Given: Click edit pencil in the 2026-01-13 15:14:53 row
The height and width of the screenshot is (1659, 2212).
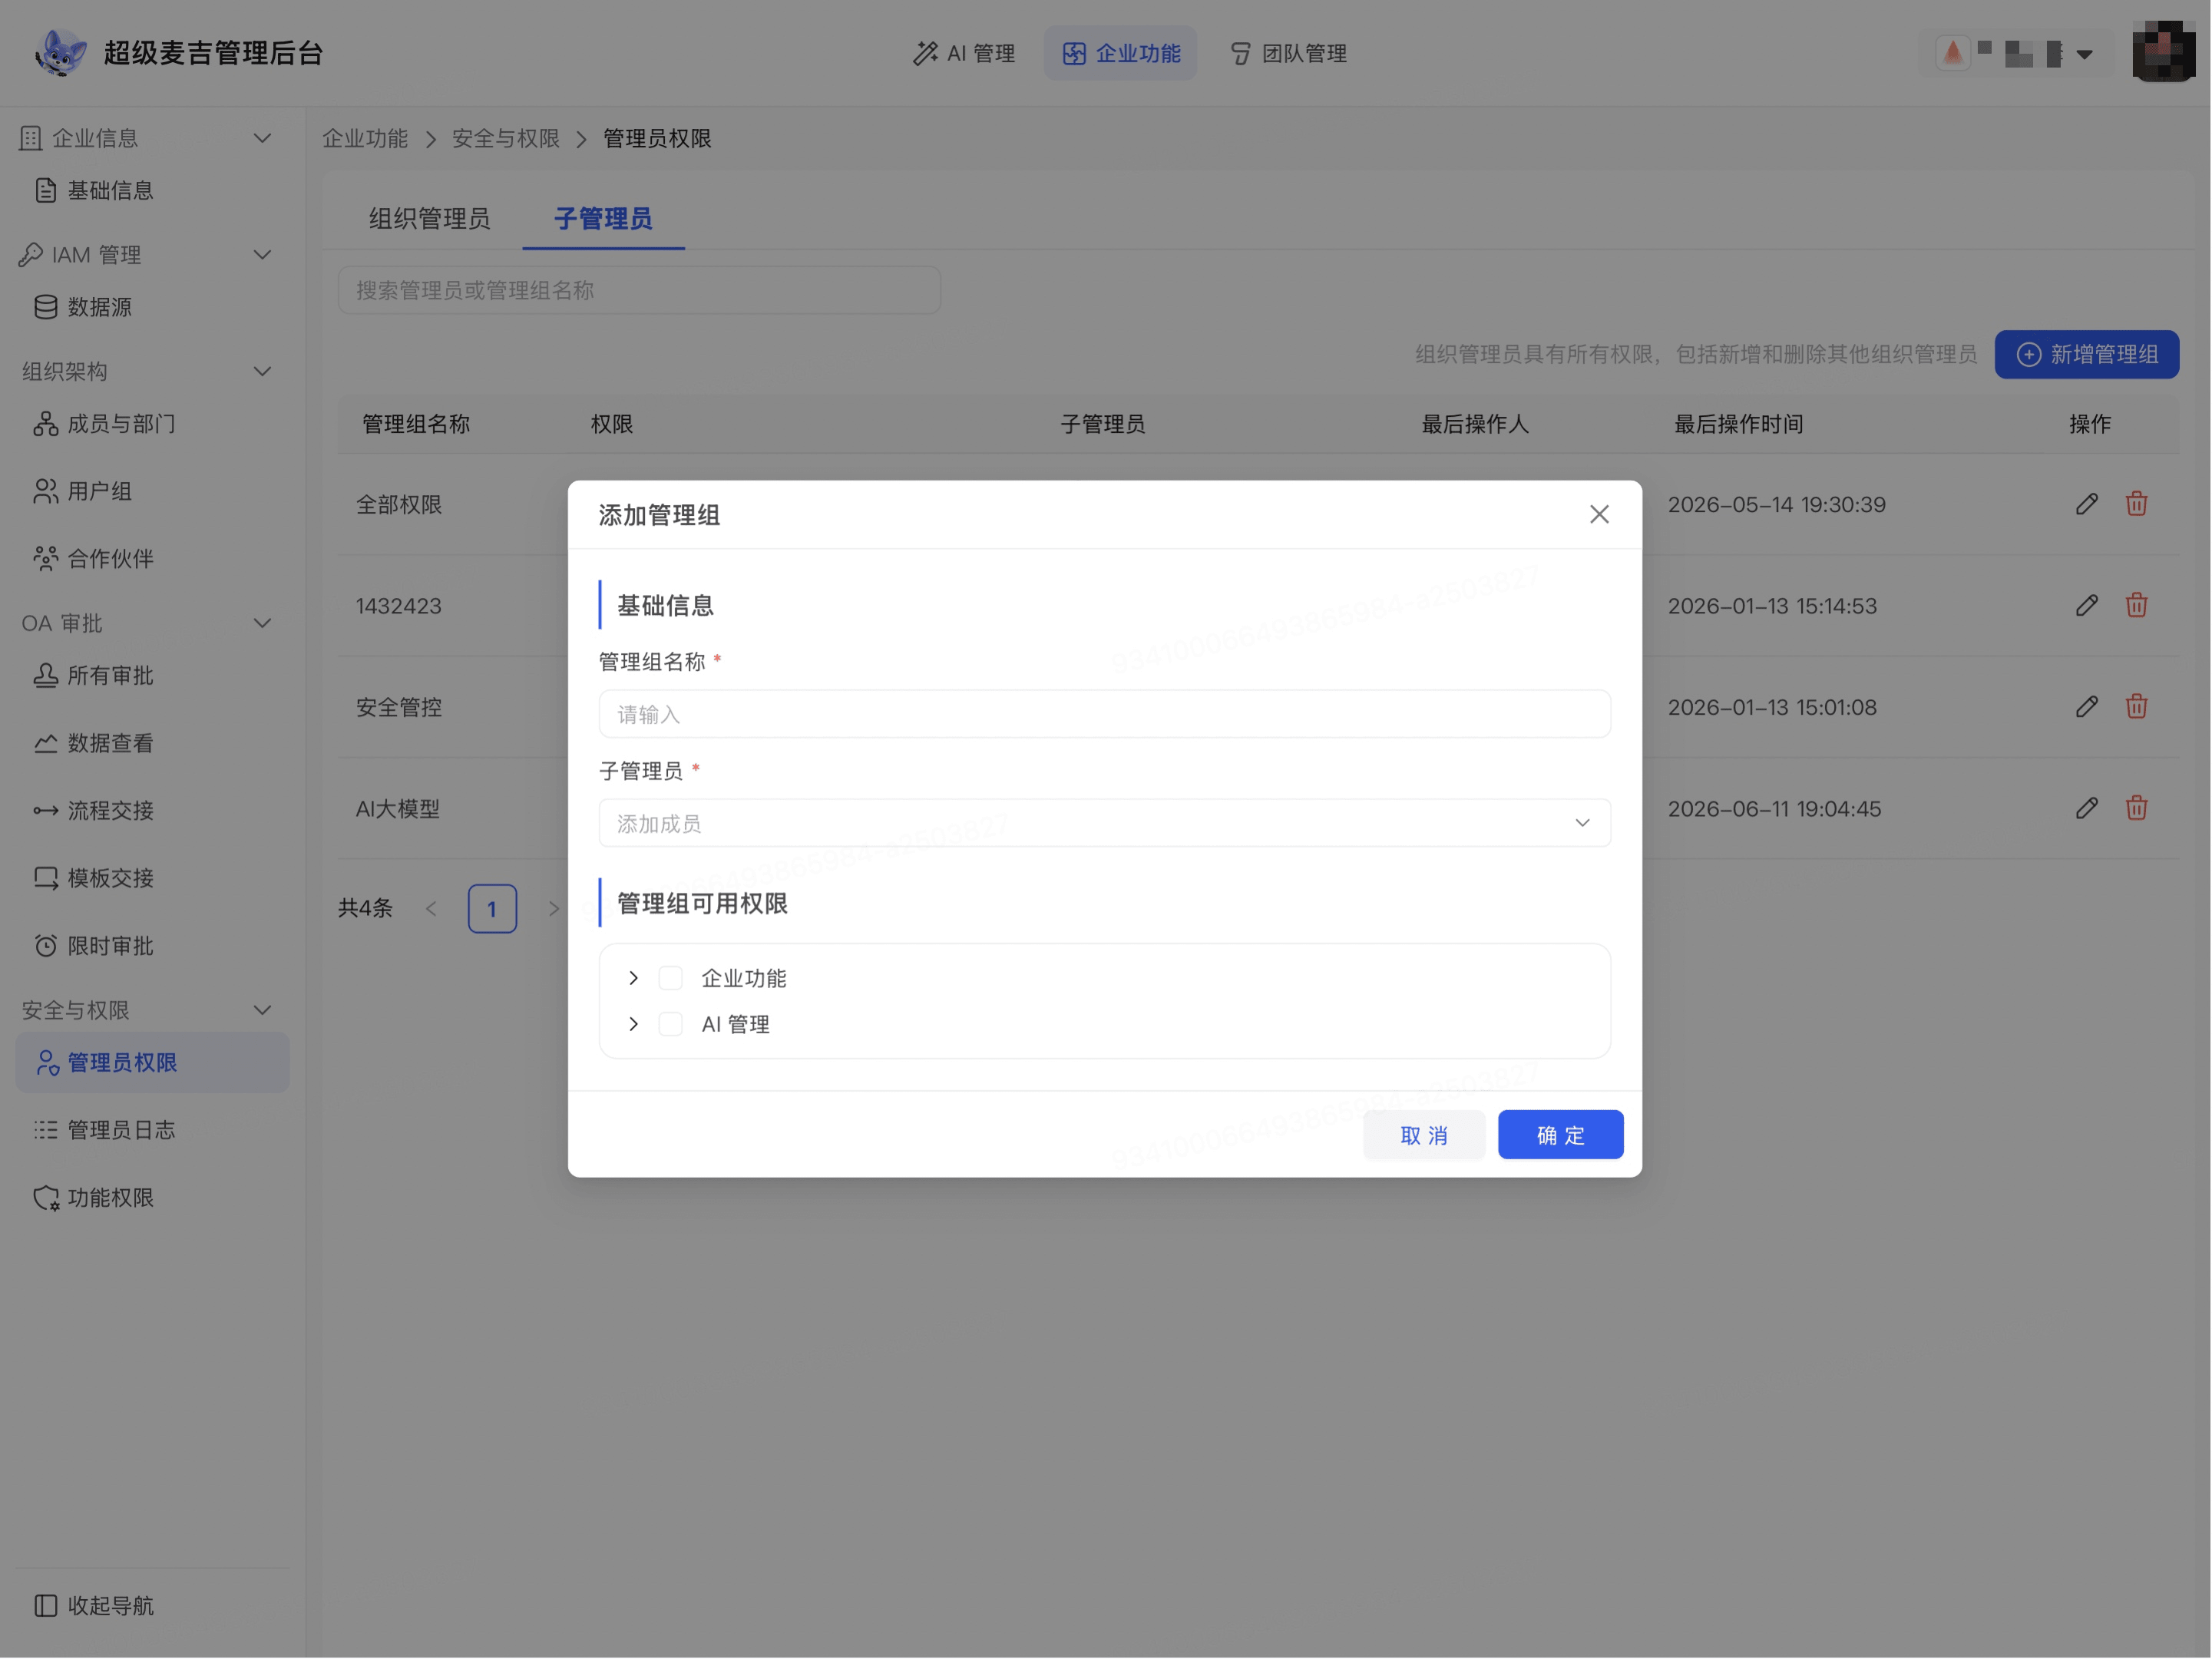Looking at the screenshot, I should 2087,605.
